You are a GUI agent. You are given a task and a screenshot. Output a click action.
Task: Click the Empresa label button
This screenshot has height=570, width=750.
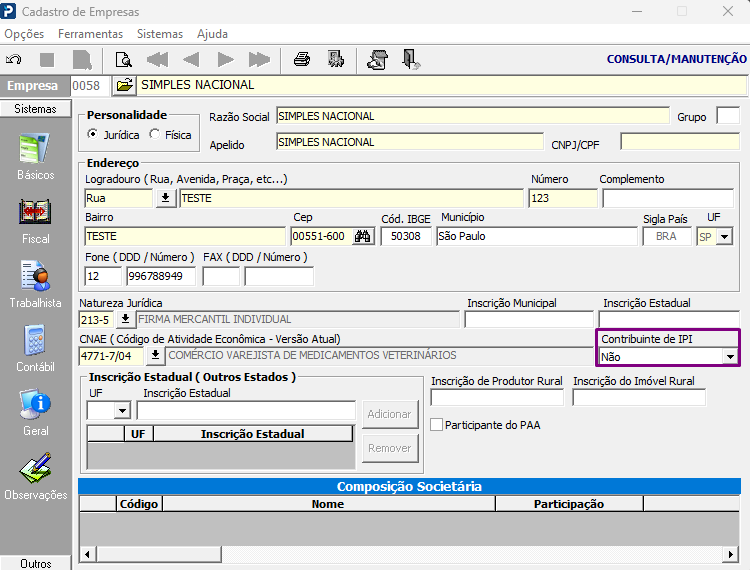point(33,86)
